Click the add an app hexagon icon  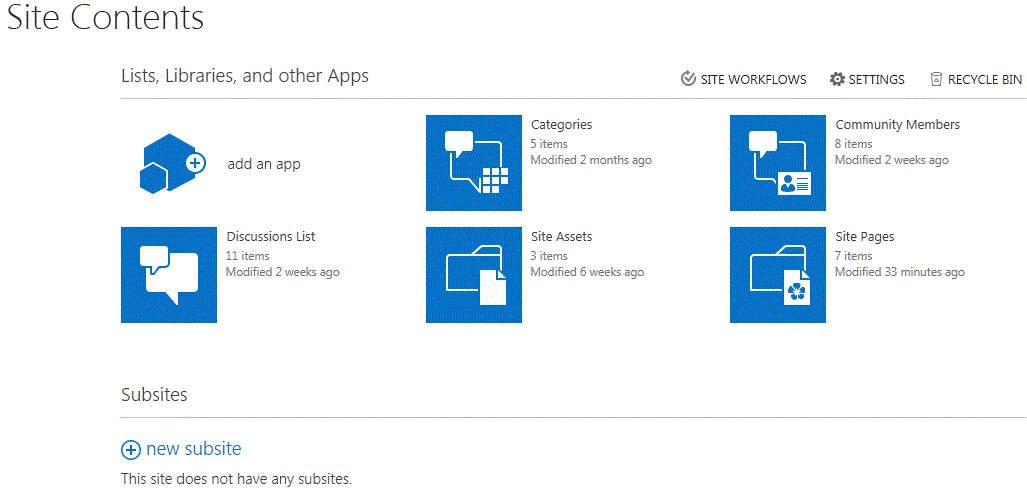171,163
